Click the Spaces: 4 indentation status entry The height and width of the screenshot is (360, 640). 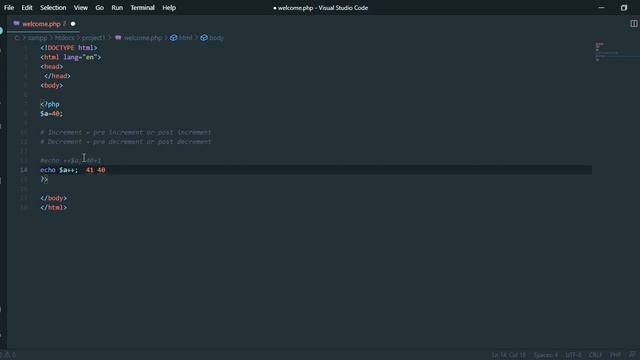pos(546,355)
